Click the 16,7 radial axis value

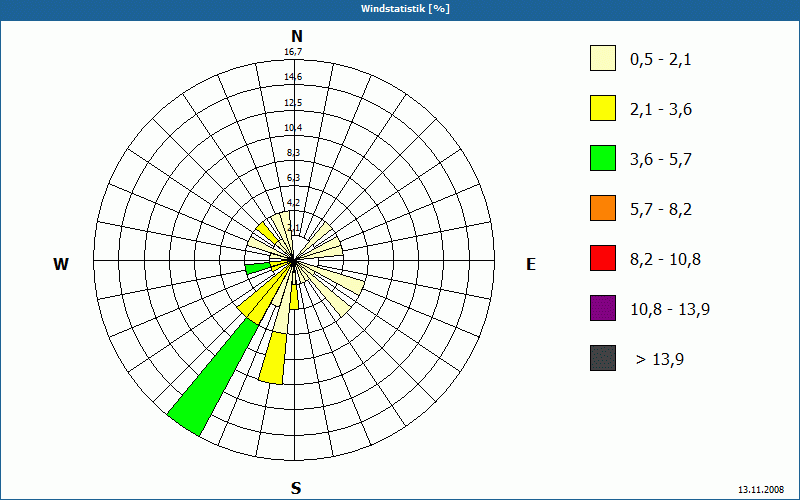click(x=293, y=52)
